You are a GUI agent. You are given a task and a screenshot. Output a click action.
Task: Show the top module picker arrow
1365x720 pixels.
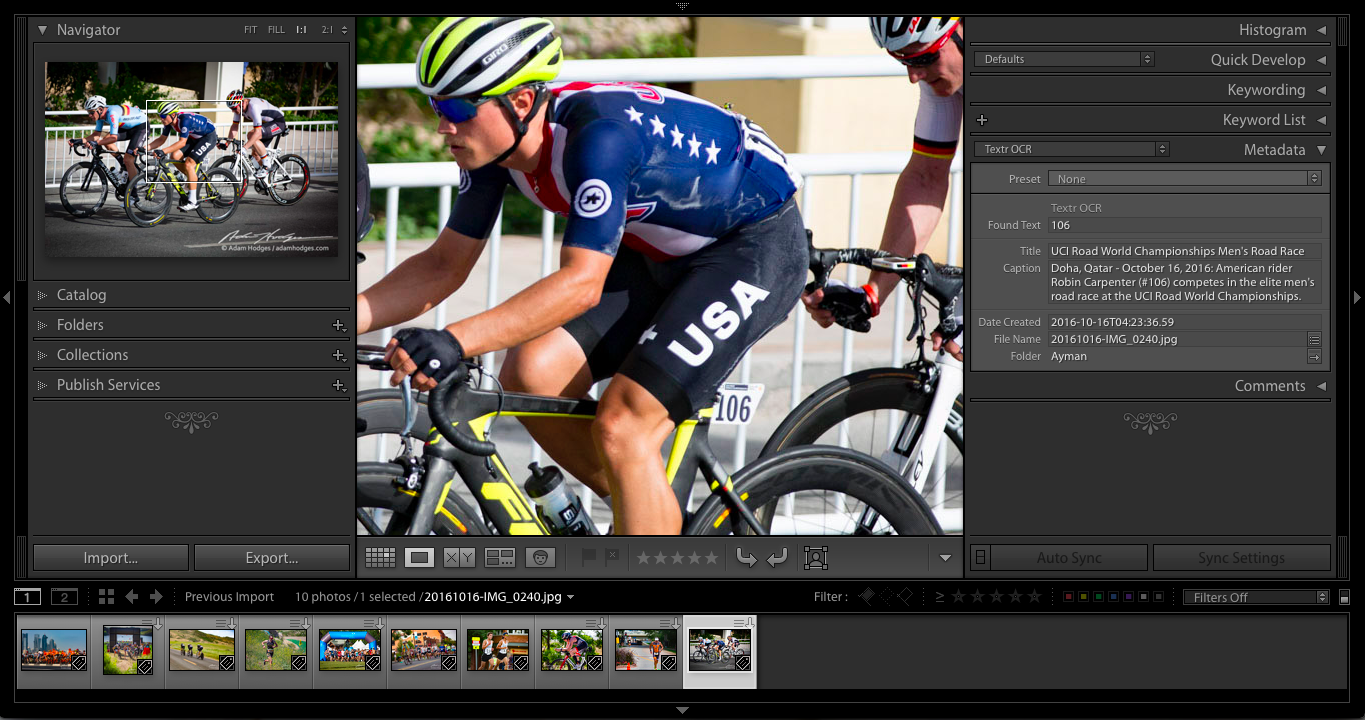click(682, 6)
